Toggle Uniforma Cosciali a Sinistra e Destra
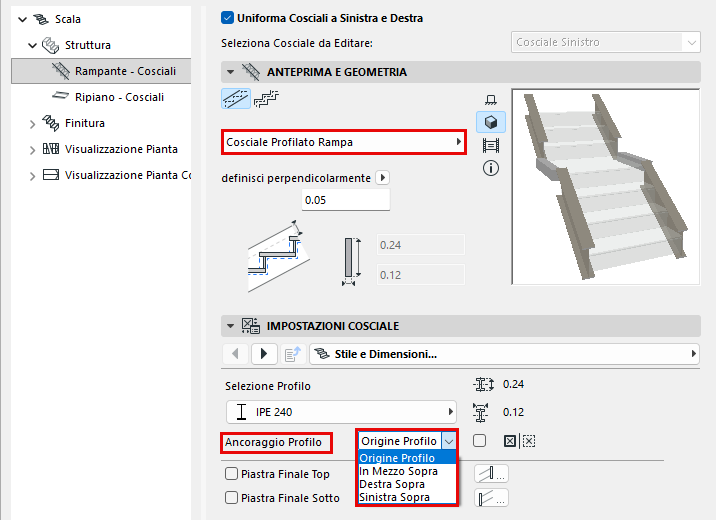The image size is (716, 520). tap(227, 18)
